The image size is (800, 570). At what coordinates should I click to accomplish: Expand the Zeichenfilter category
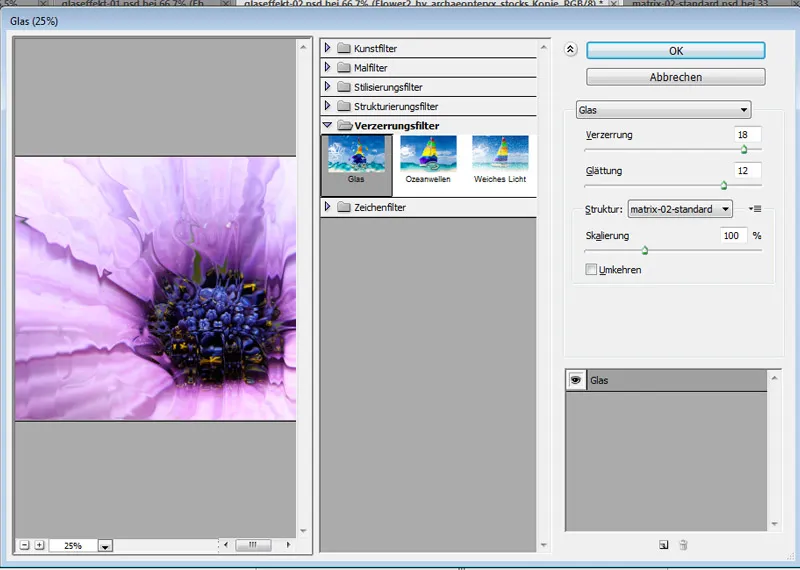coord(328,207)
